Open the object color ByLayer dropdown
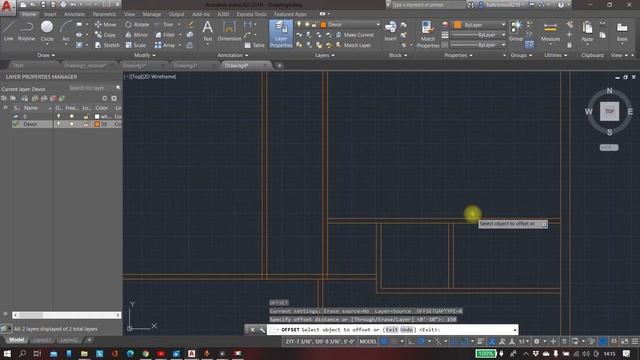 (x=480, y=25)
